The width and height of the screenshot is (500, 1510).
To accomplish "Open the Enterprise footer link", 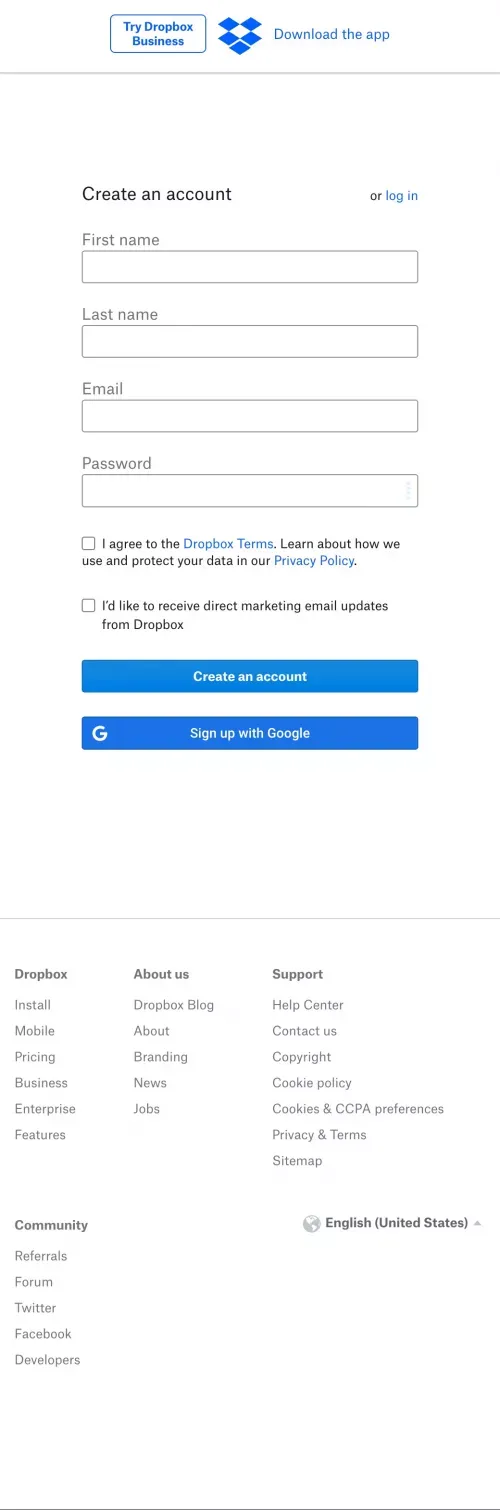I will [45, 1109].
